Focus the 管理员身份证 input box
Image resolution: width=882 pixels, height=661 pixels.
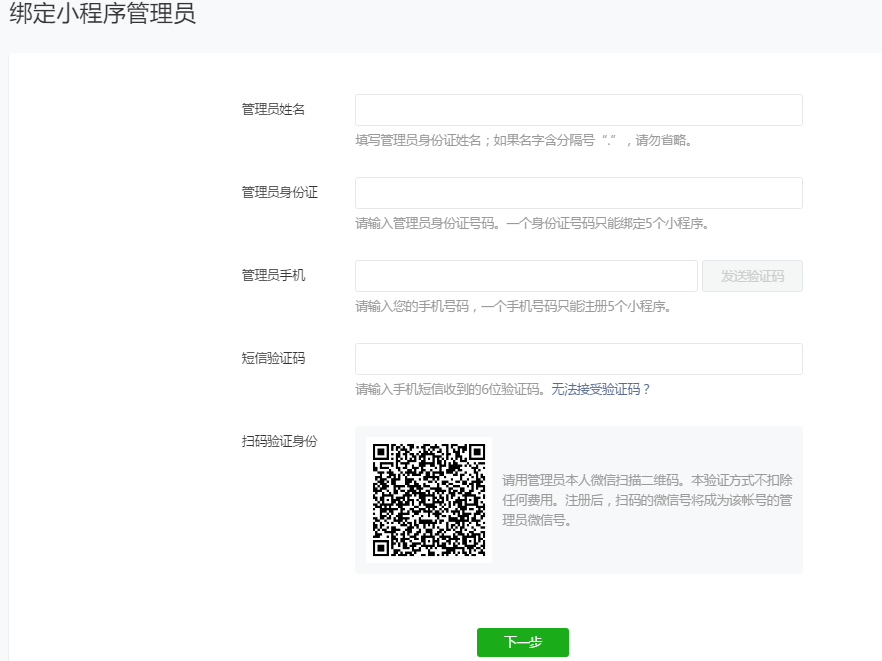[x=578, y=193]
